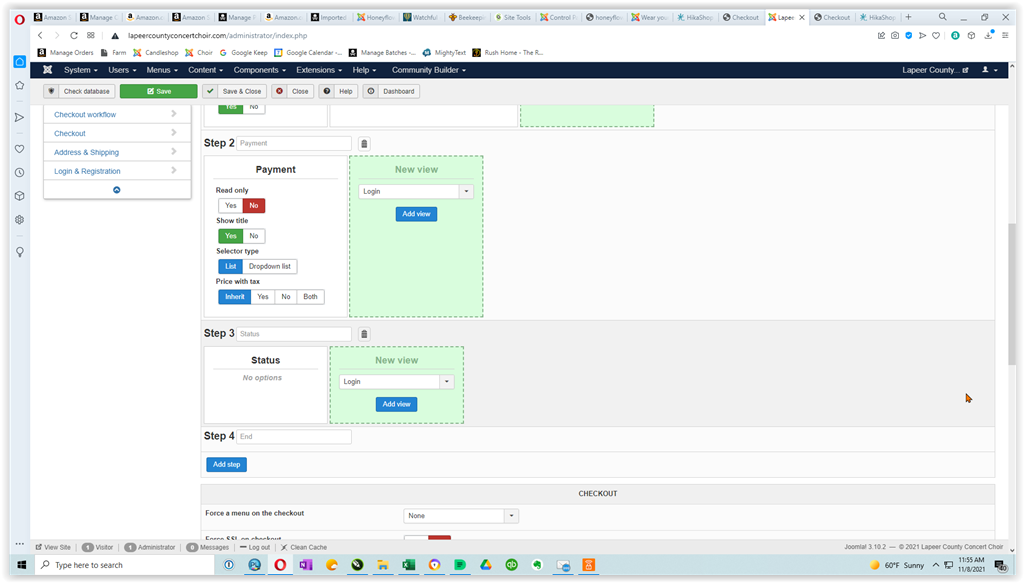The image size is (1024, 583).
Task: Expand Checkout sidebar entry
Action: coord(117,133)
